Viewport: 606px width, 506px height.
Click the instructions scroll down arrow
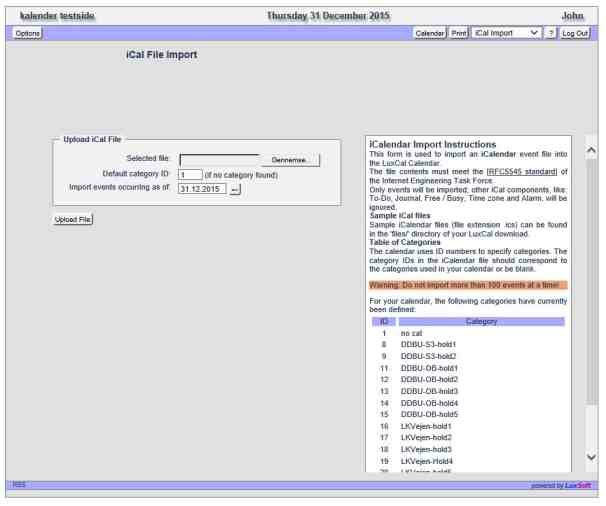click(x=591, y=457)
